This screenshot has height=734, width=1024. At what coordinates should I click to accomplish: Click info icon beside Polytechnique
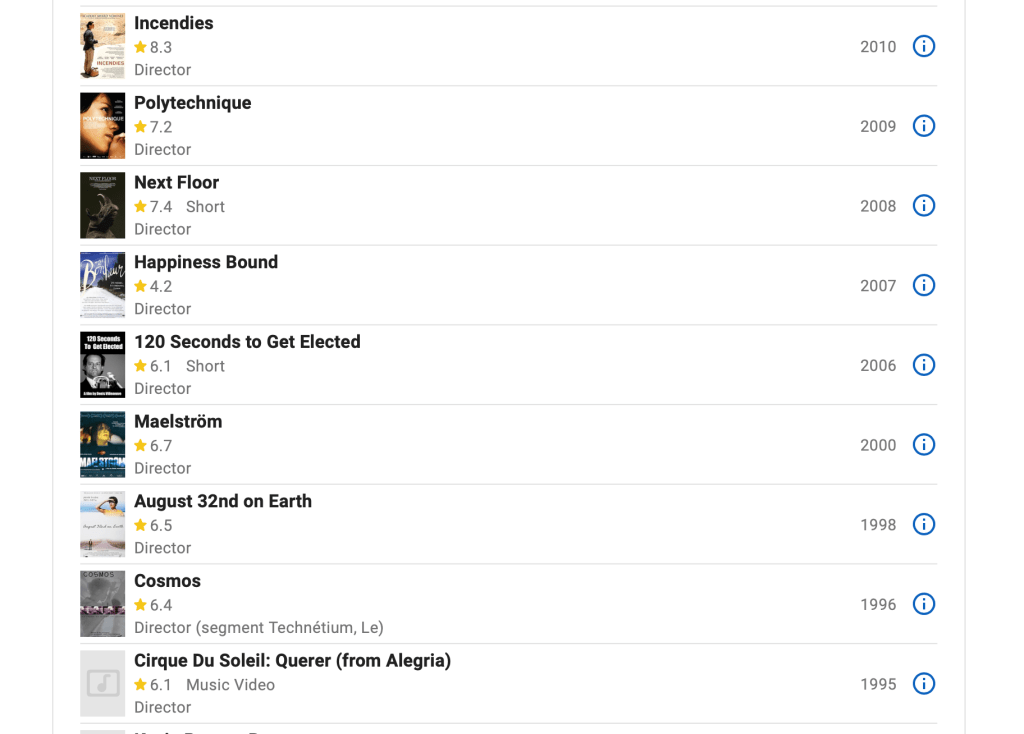point(924,126)
